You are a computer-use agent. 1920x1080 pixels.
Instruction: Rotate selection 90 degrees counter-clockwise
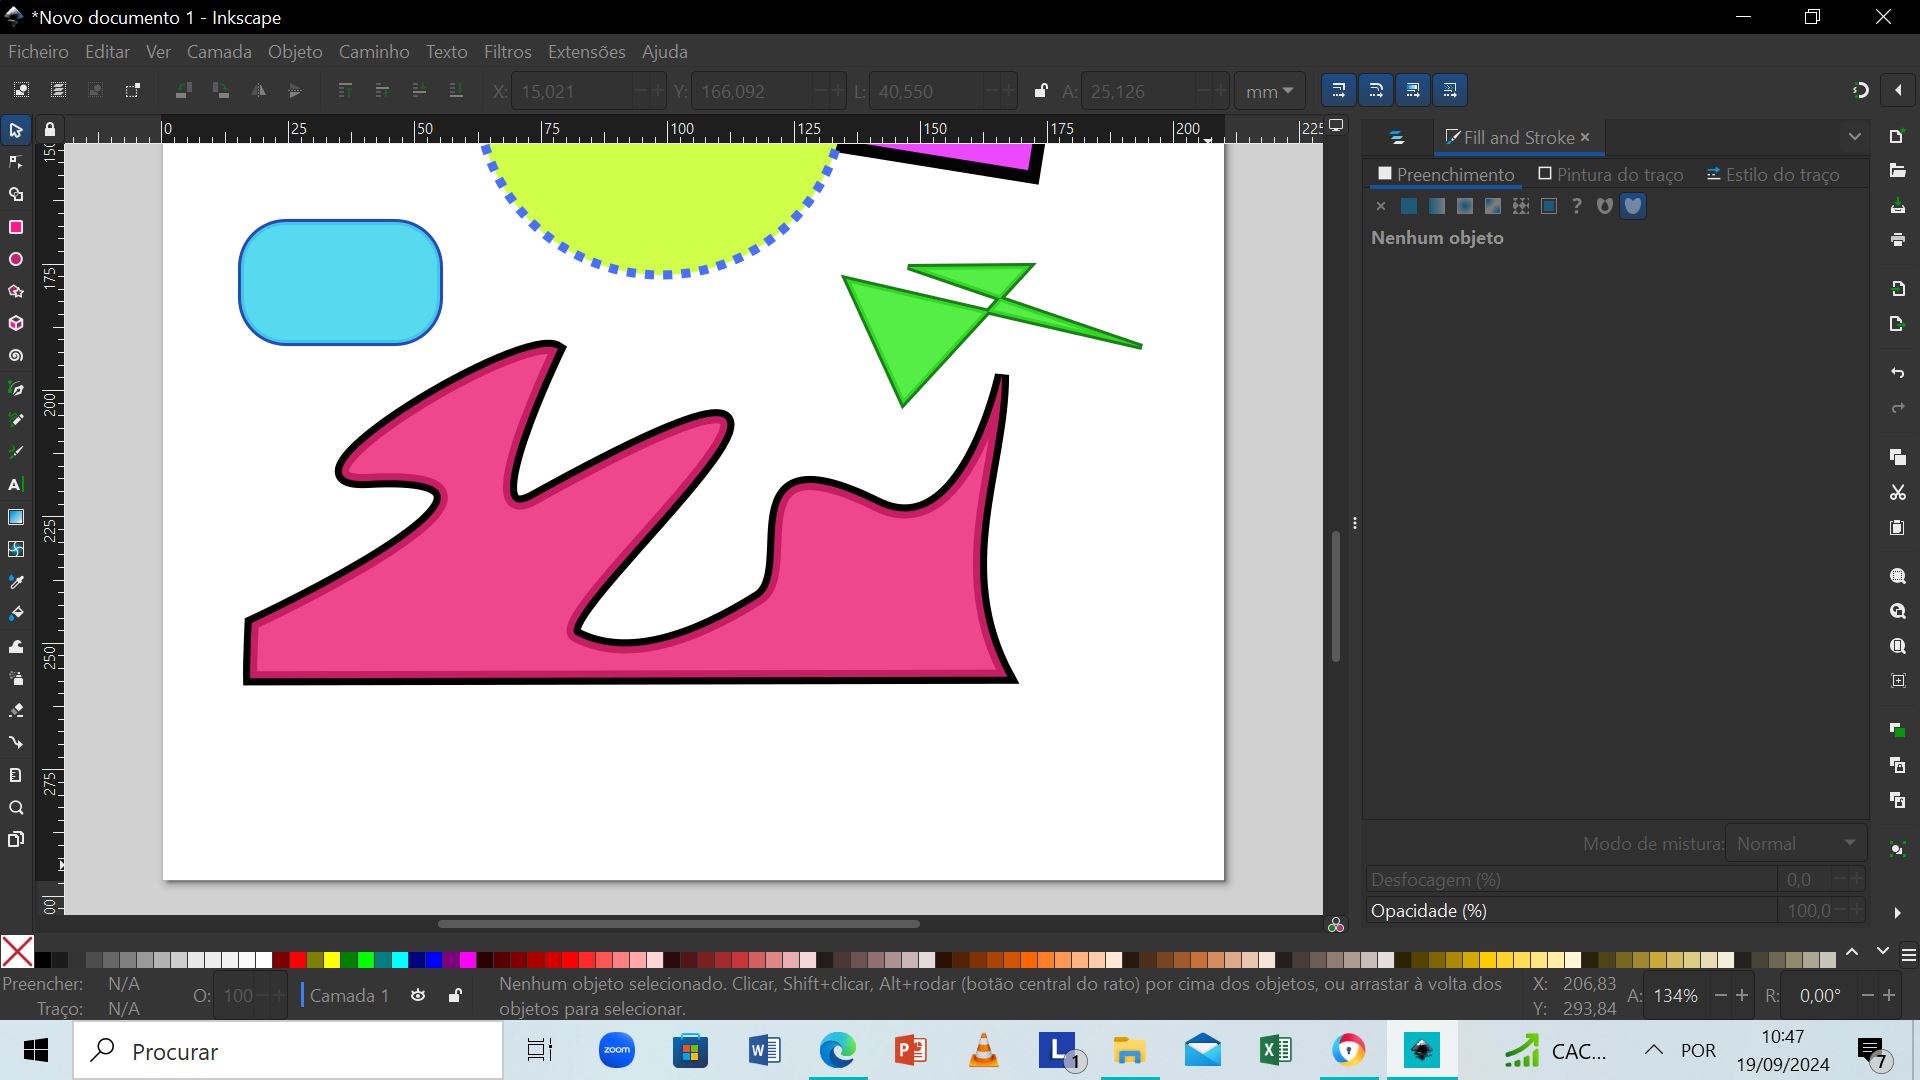(x=183, y=90)
